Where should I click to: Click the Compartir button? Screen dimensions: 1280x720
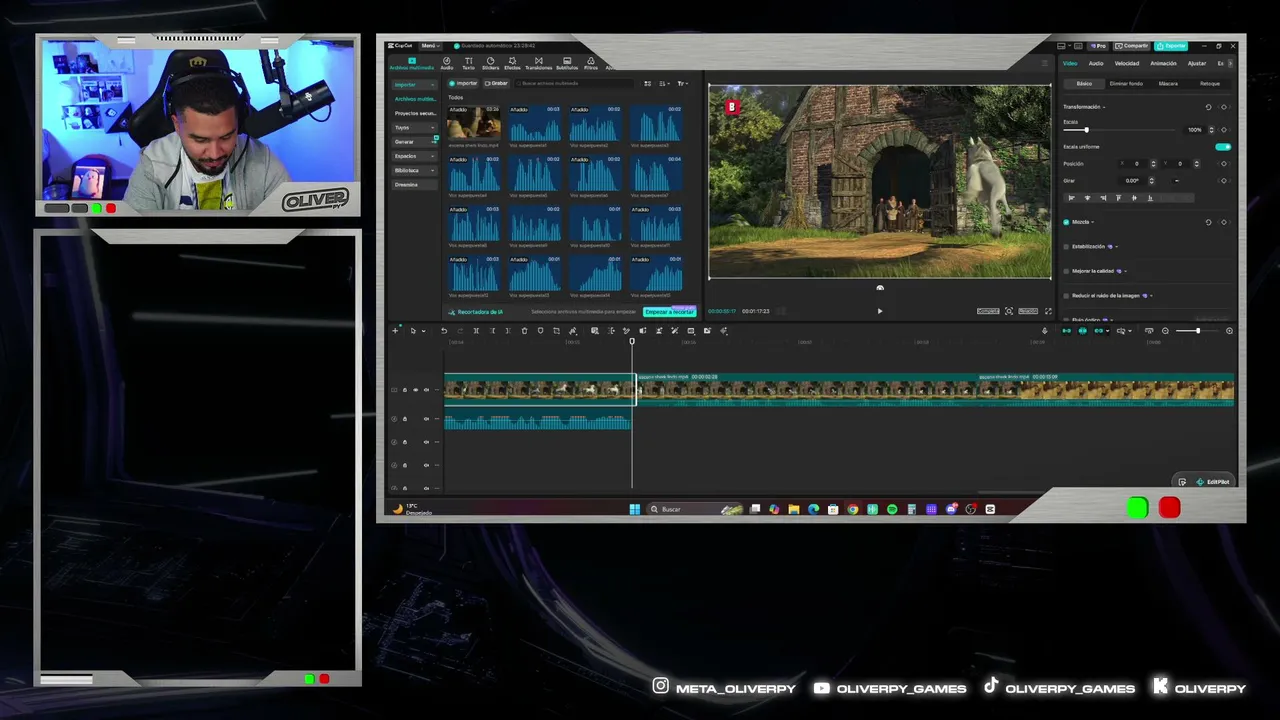point(1133,46)
